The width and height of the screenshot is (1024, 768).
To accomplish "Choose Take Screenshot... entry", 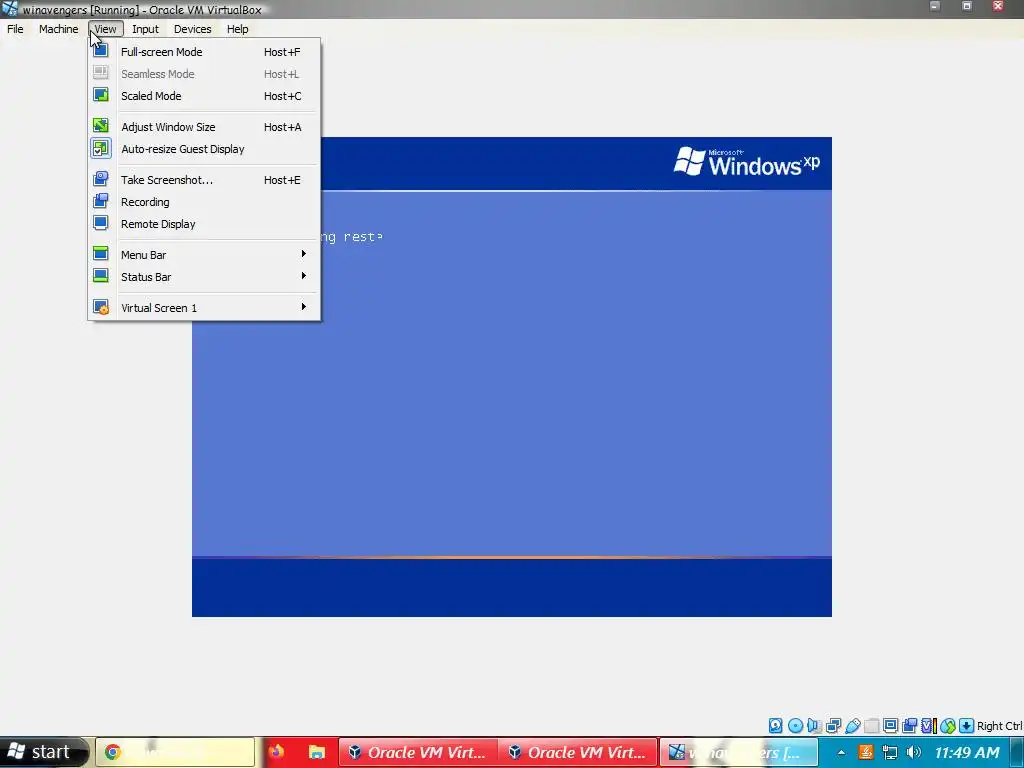I will pyautogui.click(x=204, y=180).
